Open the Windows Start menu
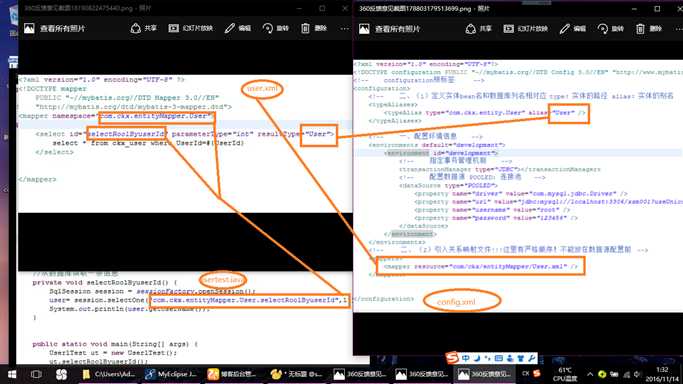The width and height of the screenshot is (683, 384). pyautogui.click(x=12, y=374)
